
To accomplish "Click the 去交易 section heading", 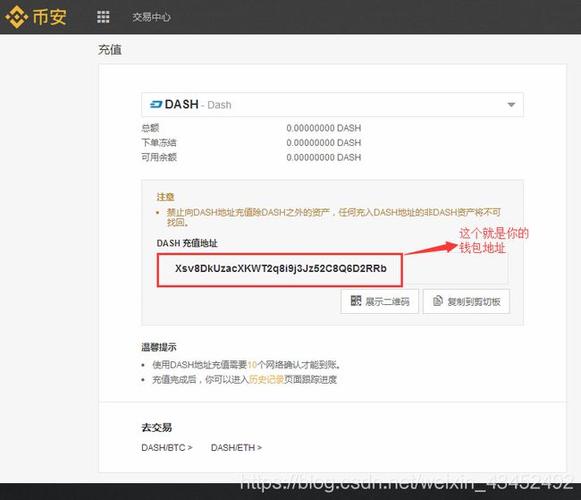I will 156,427.
